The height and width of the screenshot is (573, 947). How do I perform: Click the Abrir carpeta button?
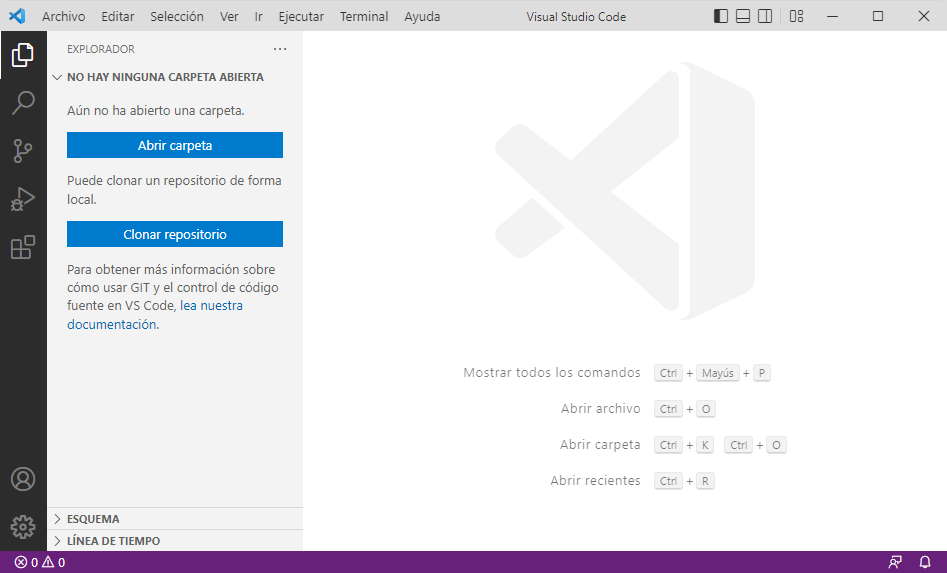175,145
